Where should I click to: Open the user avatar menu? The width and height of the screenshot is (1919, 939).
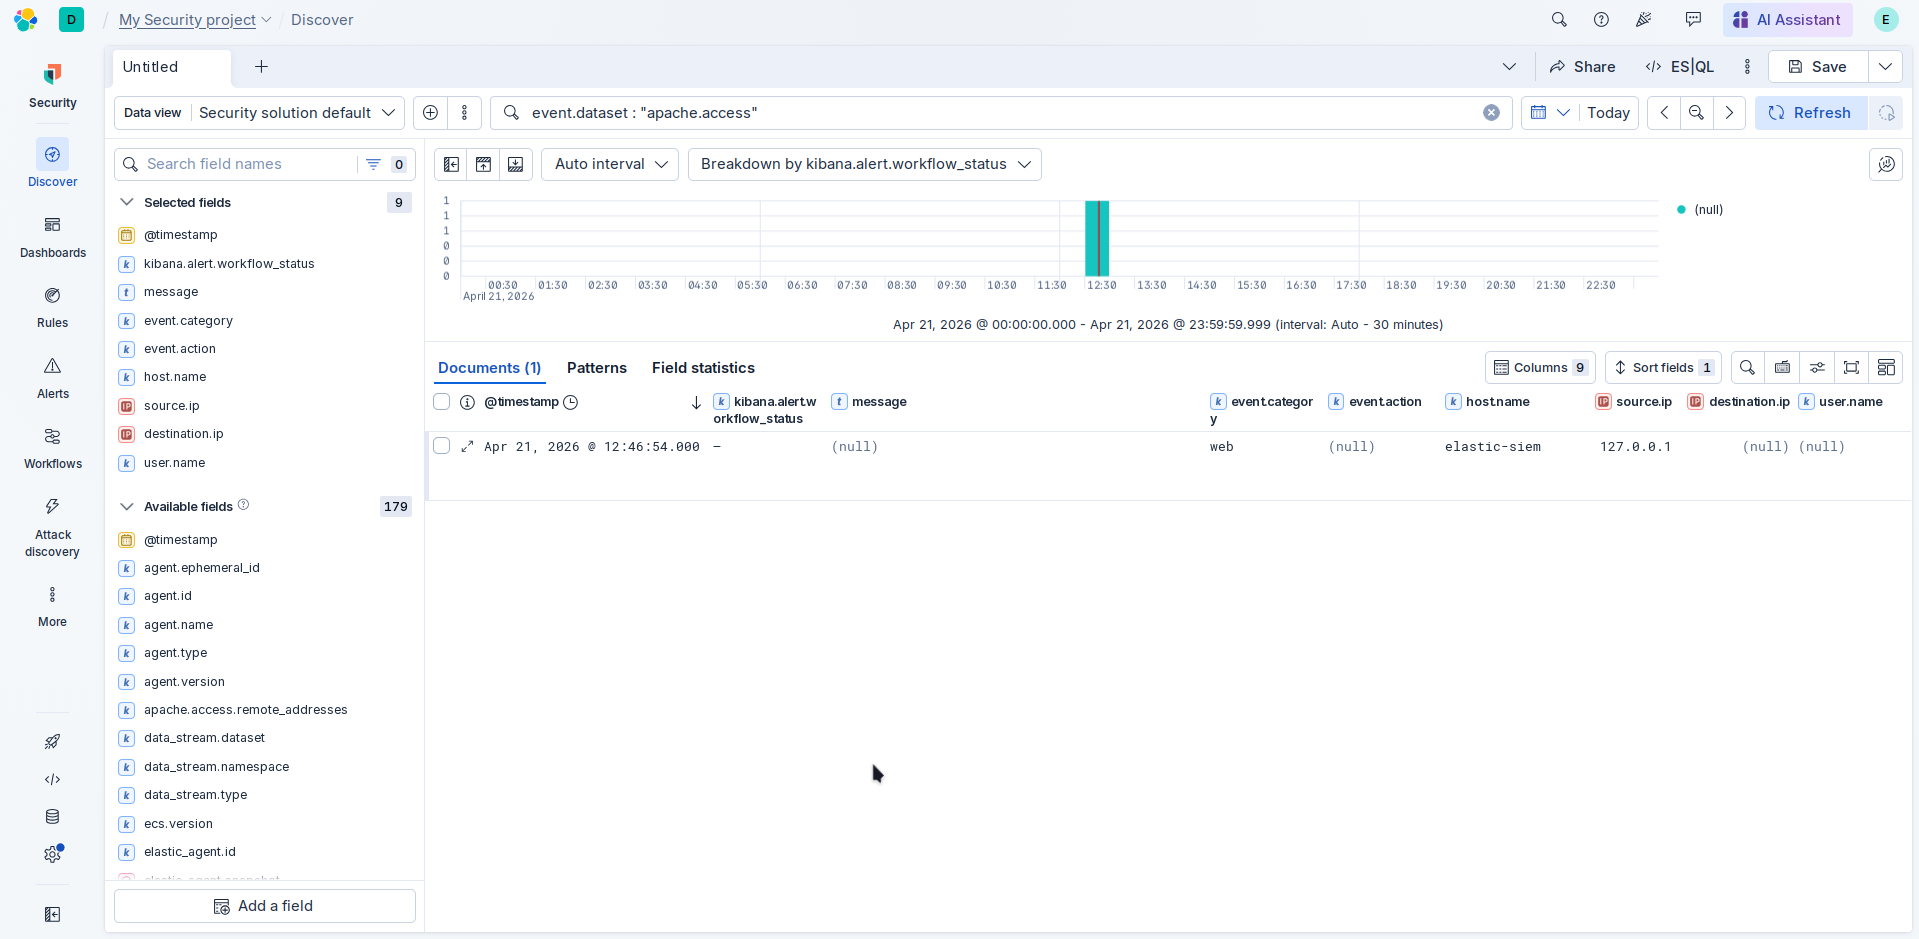click(1886, 20)
